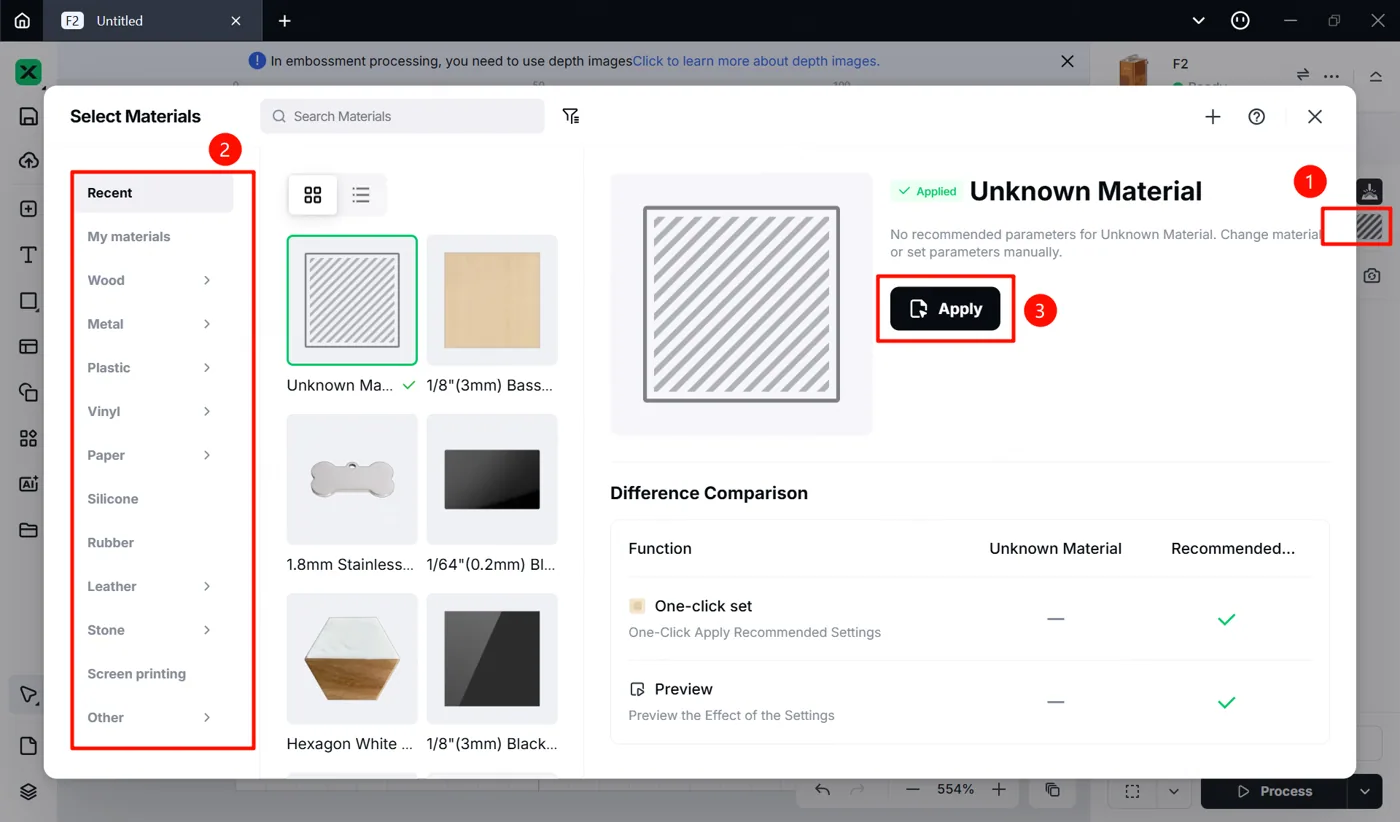This screenshot has width=1400, height=822.
Task: Open the learn more about depth images link
Action: [756, 61]
